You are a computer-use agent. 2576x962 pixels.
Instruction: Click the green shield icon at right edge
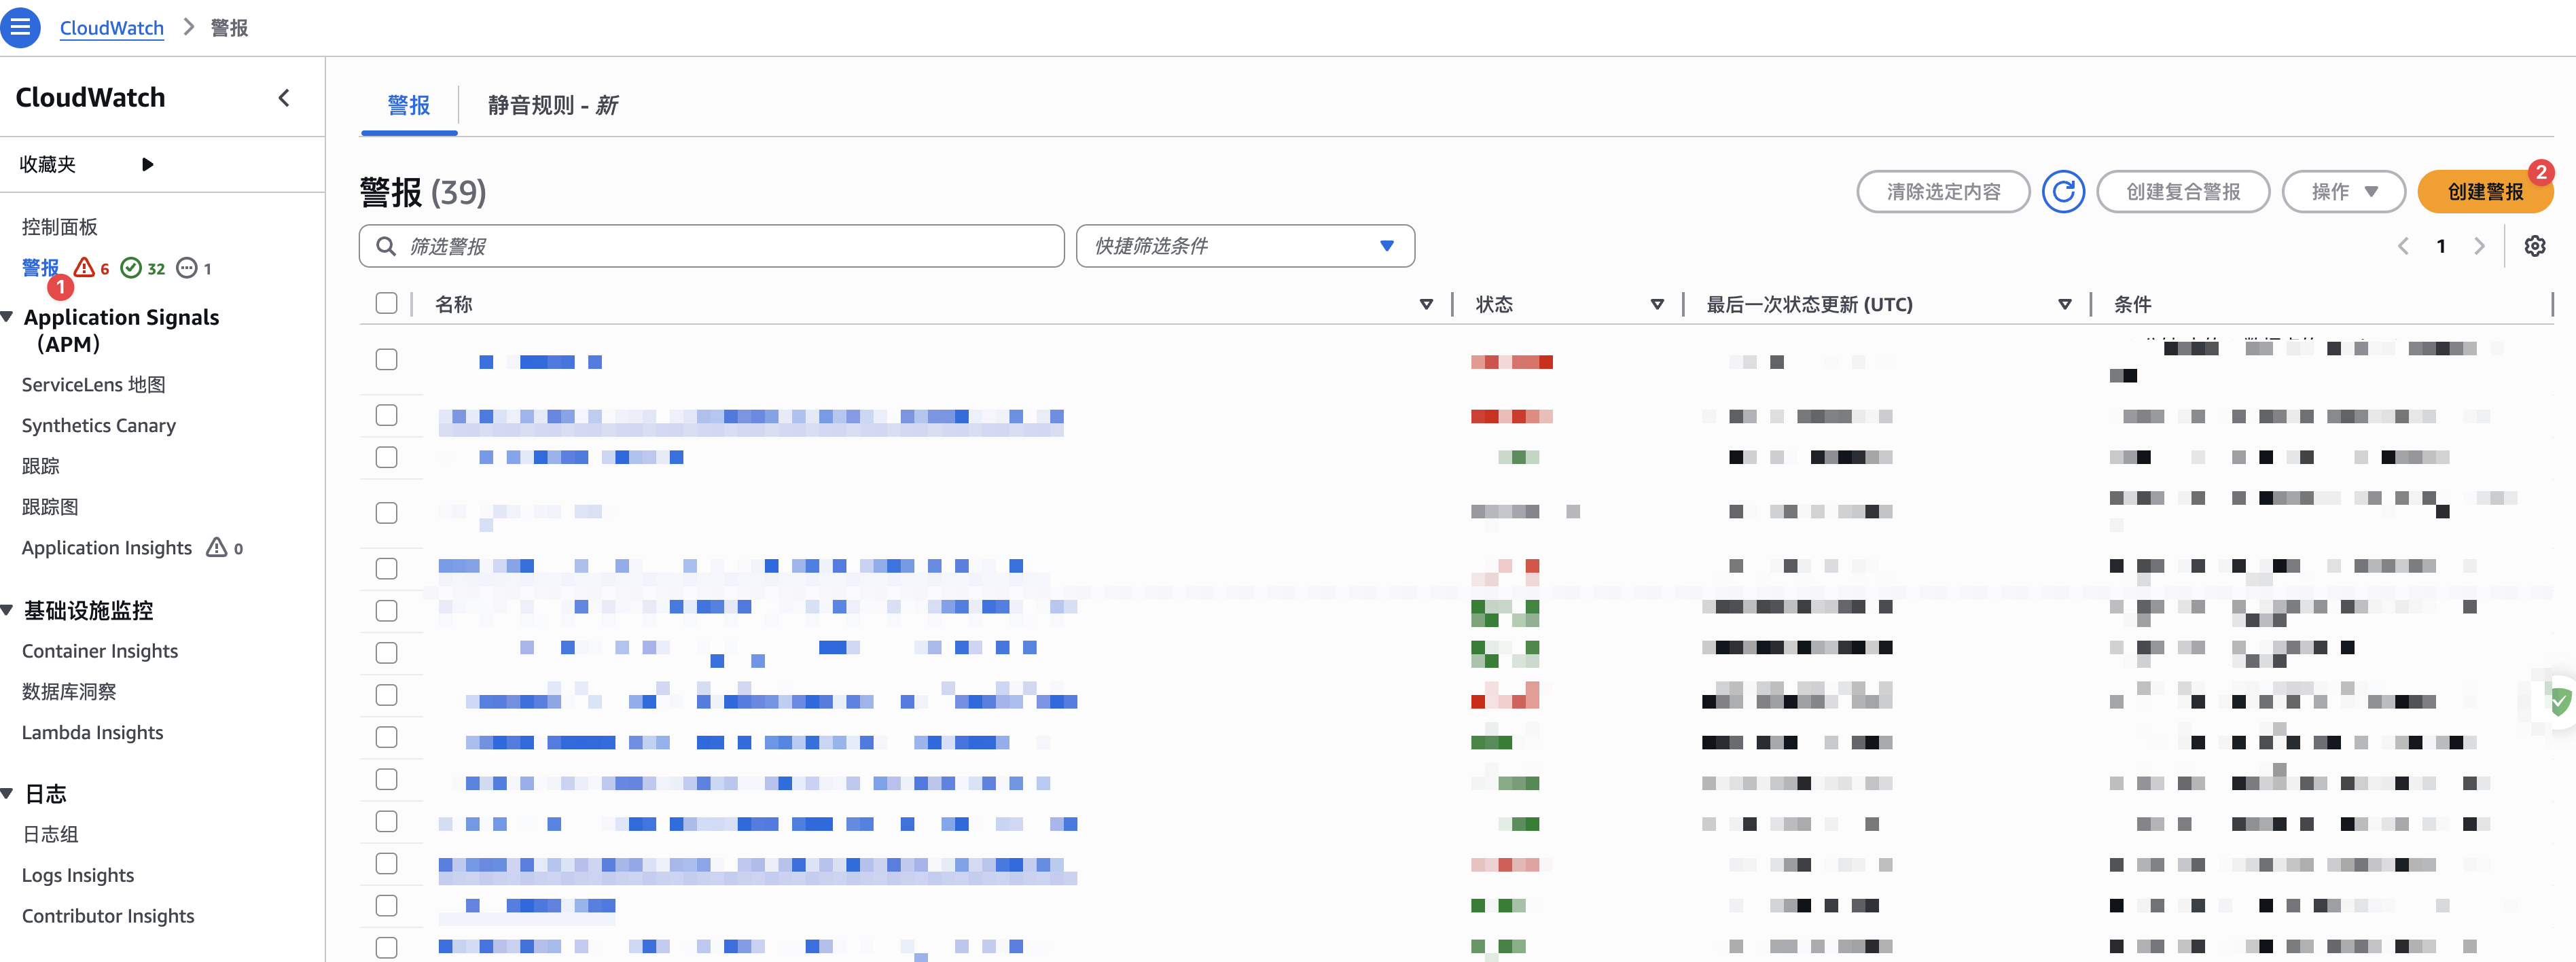pos(2560,701)
